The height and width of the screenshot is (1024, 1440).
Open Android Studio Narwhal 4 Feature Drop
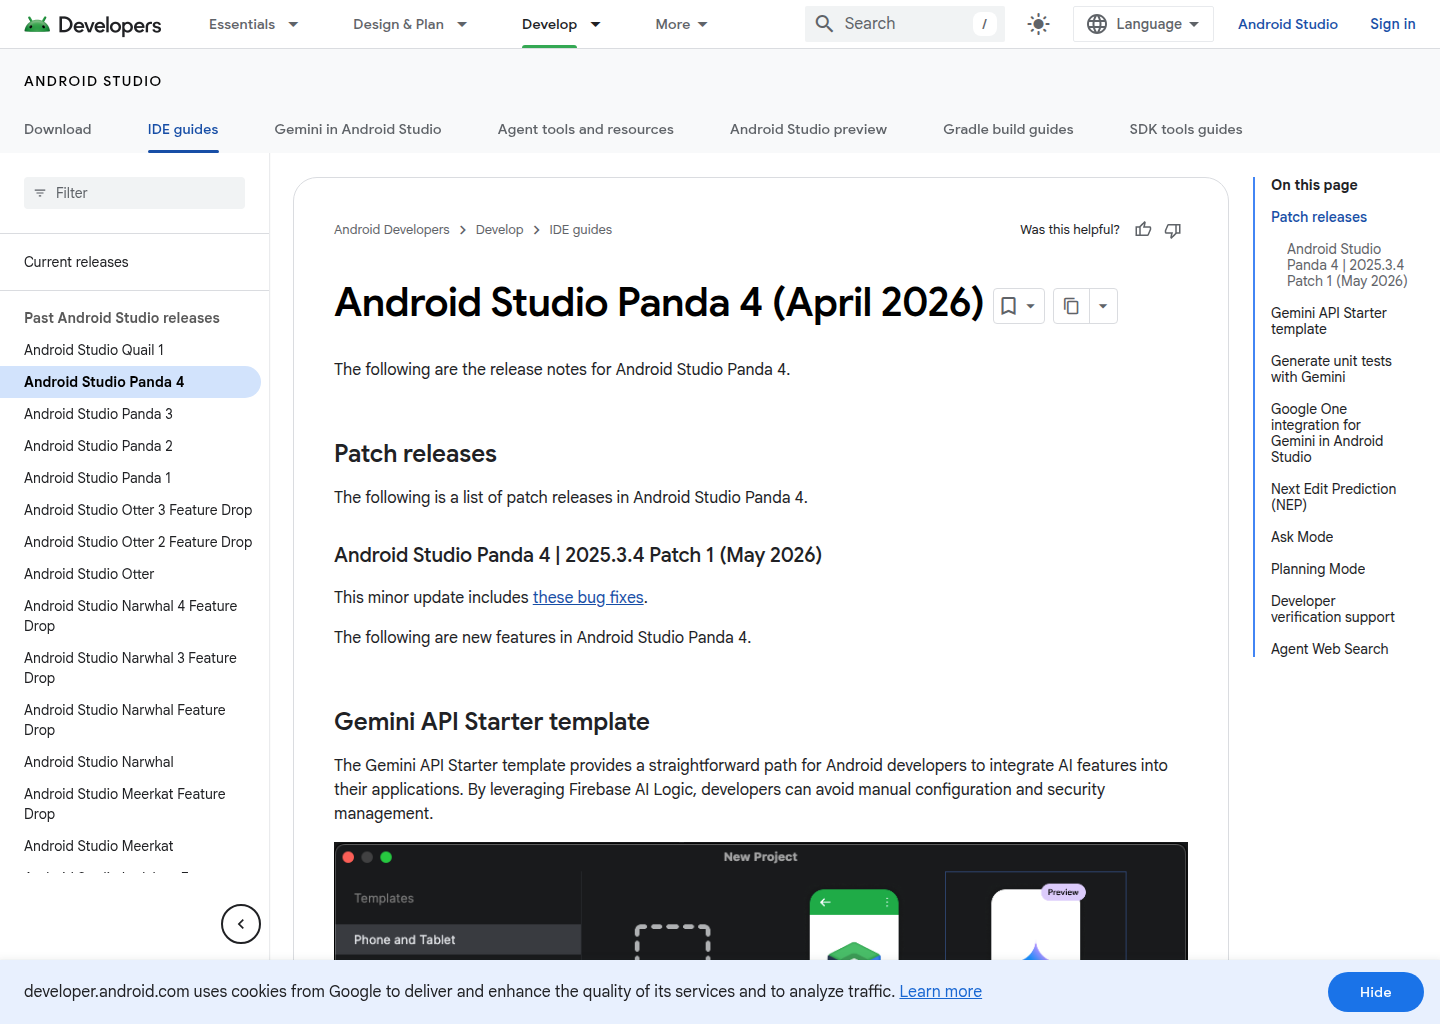point(131,616)
